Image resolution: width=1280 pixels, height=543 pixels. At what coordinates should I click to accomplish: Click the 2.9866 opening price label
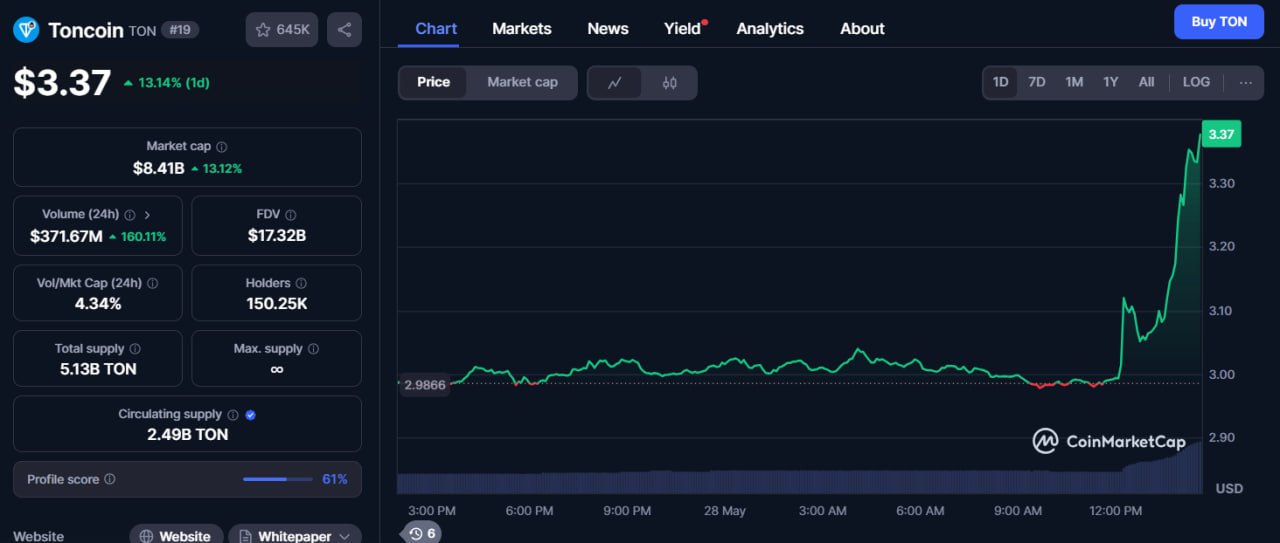[425, 383]
